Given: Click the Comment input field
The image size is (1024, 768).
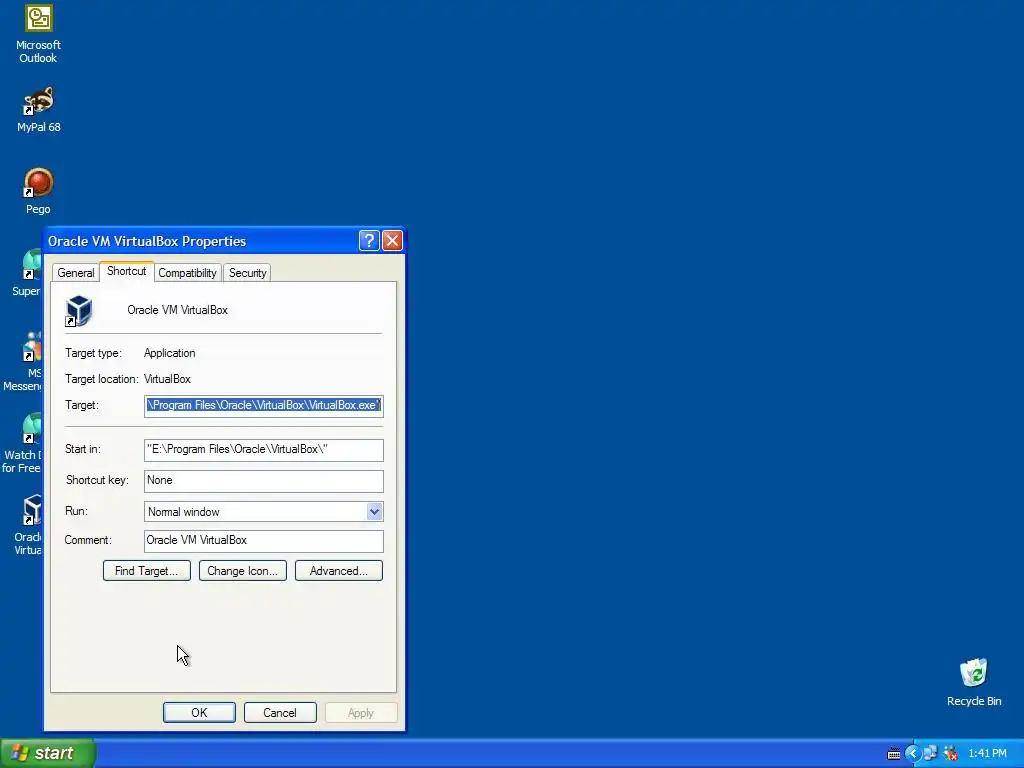Looking at the screenshot, I should click(x=264, y=541).
